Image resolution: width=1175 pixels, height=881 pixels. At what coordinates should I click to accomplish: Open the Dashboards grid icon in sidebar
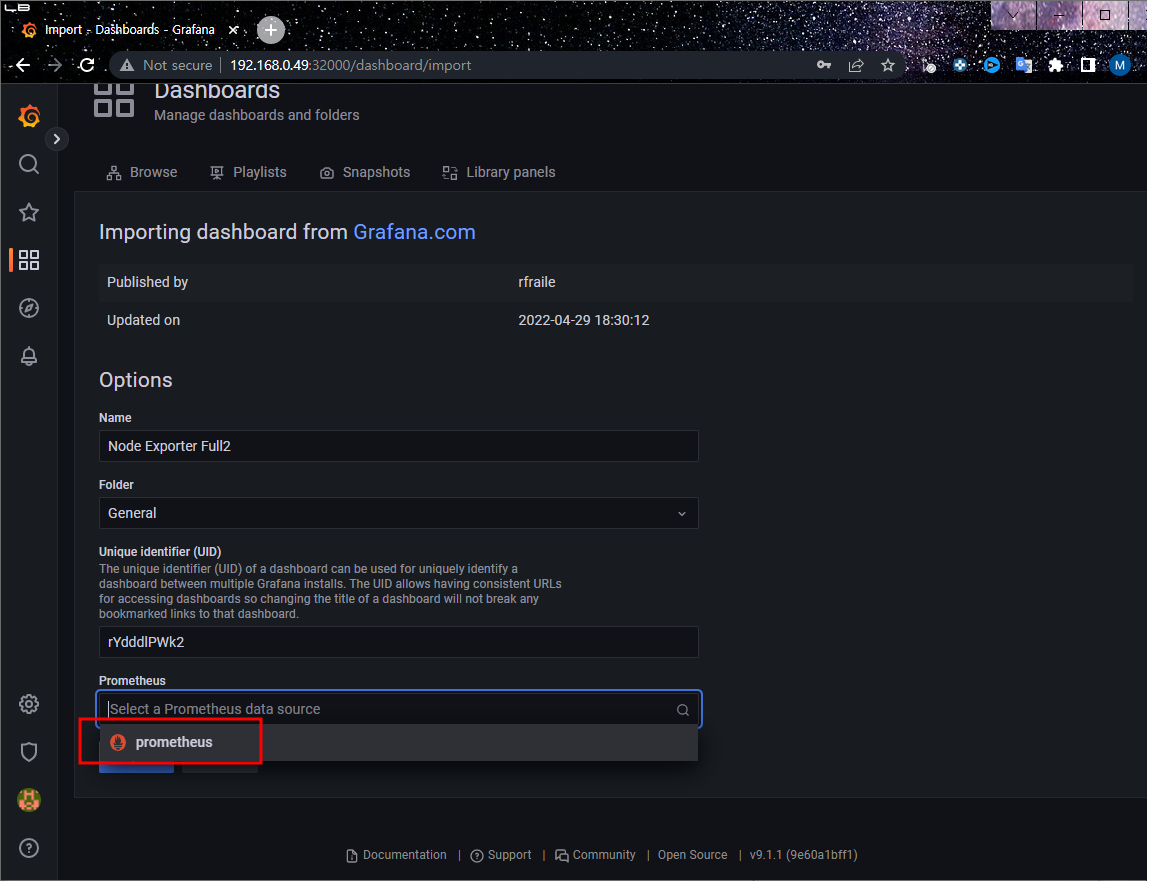29,260
